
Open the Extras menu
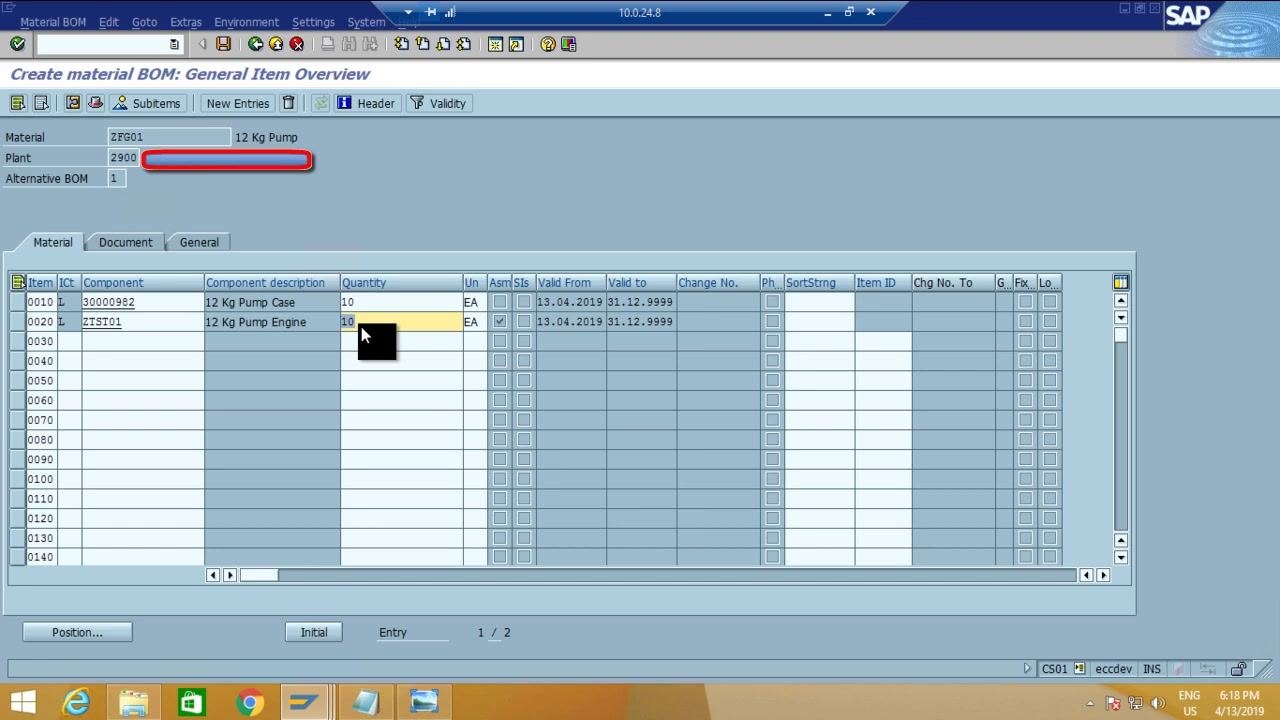tap(186, 22)
